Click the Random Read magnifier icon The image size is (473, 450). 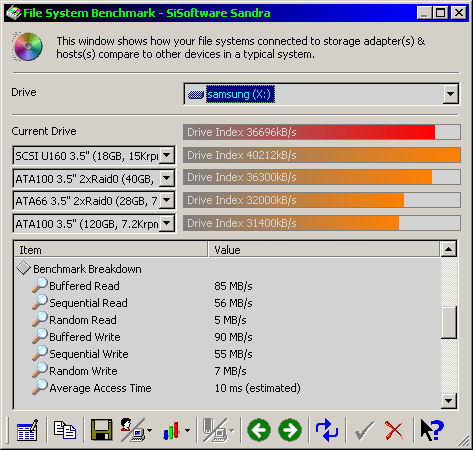coord(40,319)
